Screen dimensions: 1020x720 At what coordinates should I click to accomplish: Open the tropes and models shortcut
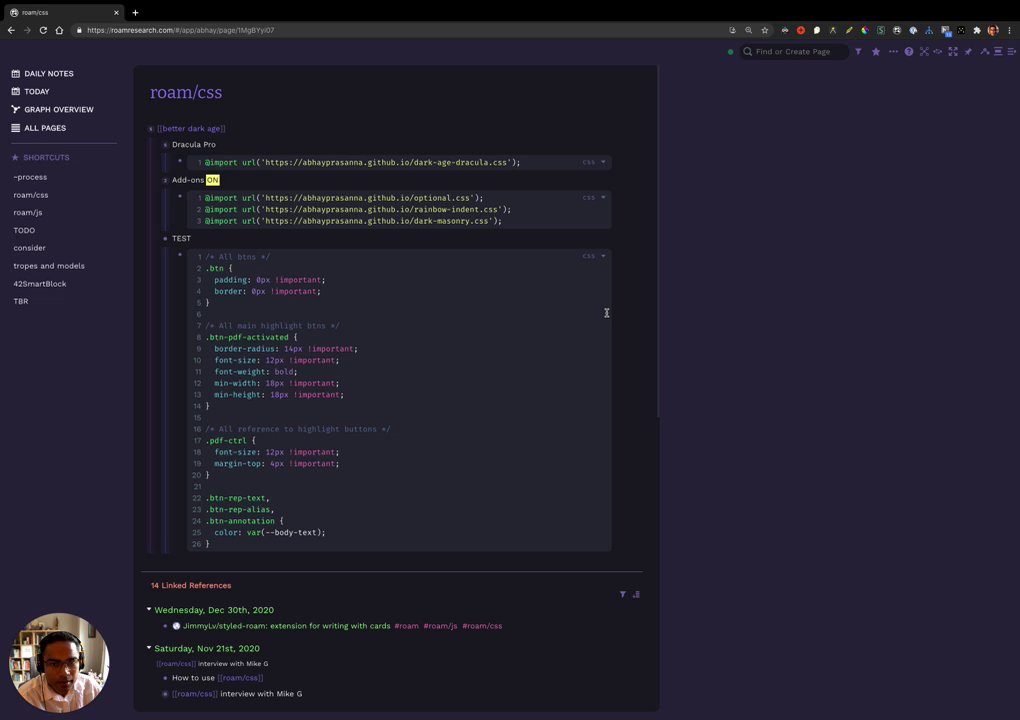tap(49, 265)
